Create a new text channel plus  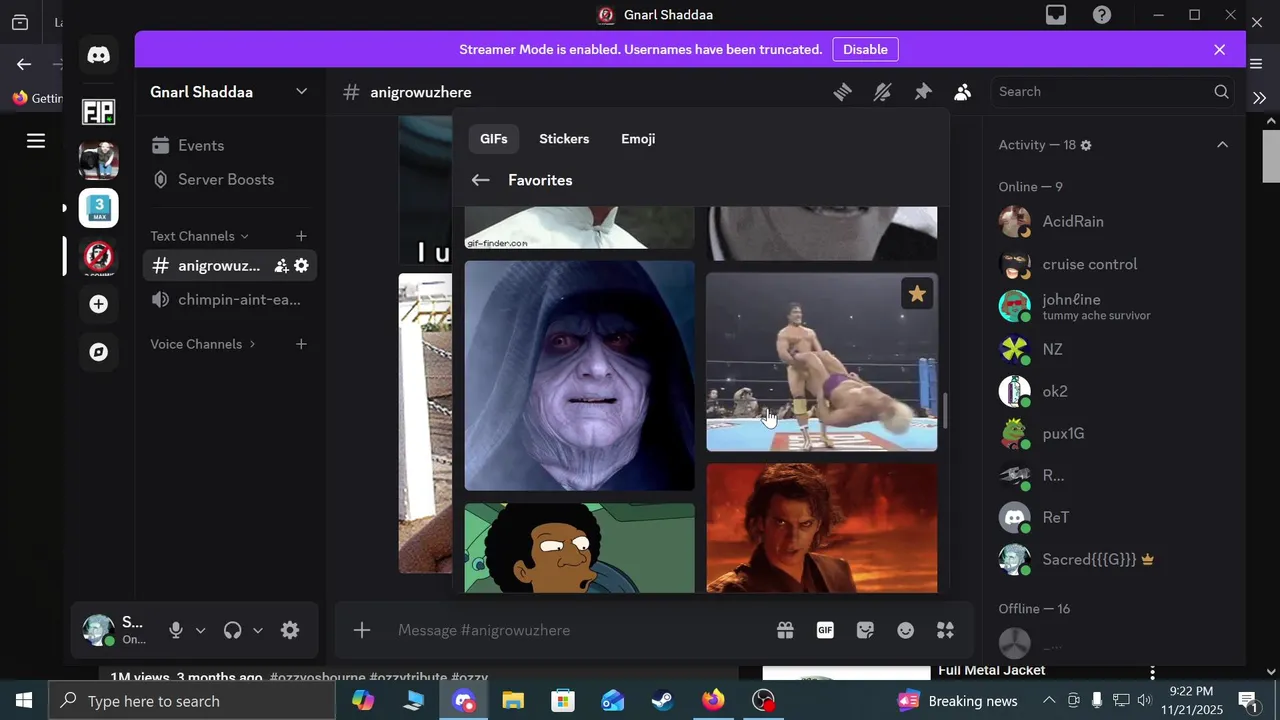(x=301, y=236)
